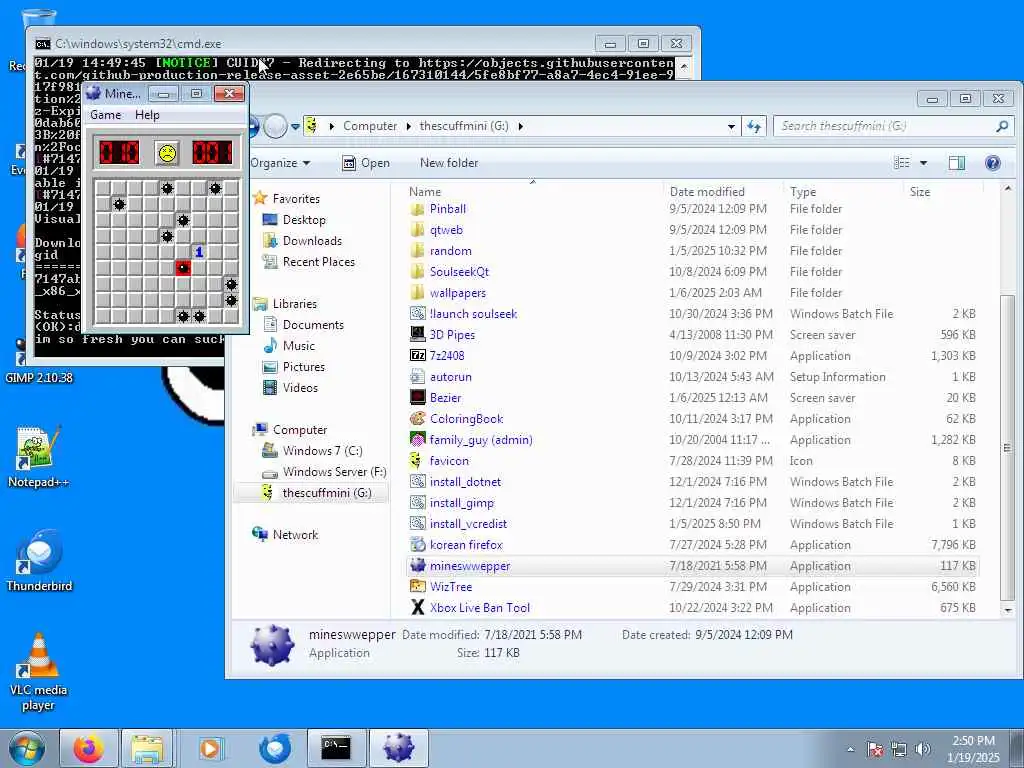Click the red exploded mine tile
This screenshot has width=1024, height=768.
pos(183,268)
